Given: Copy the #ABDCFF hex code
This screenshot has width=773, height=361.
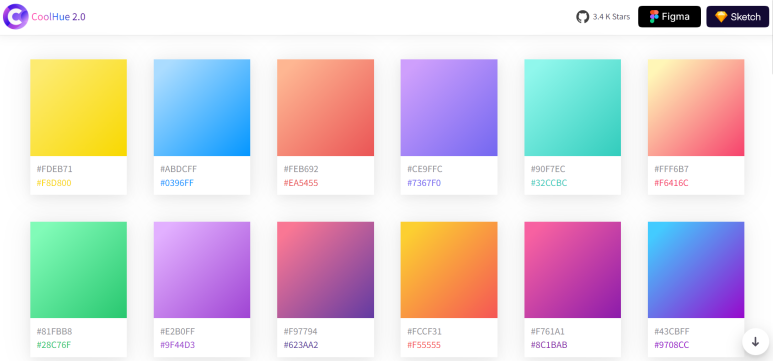Looking at the screenshot, I should point(178,169).
